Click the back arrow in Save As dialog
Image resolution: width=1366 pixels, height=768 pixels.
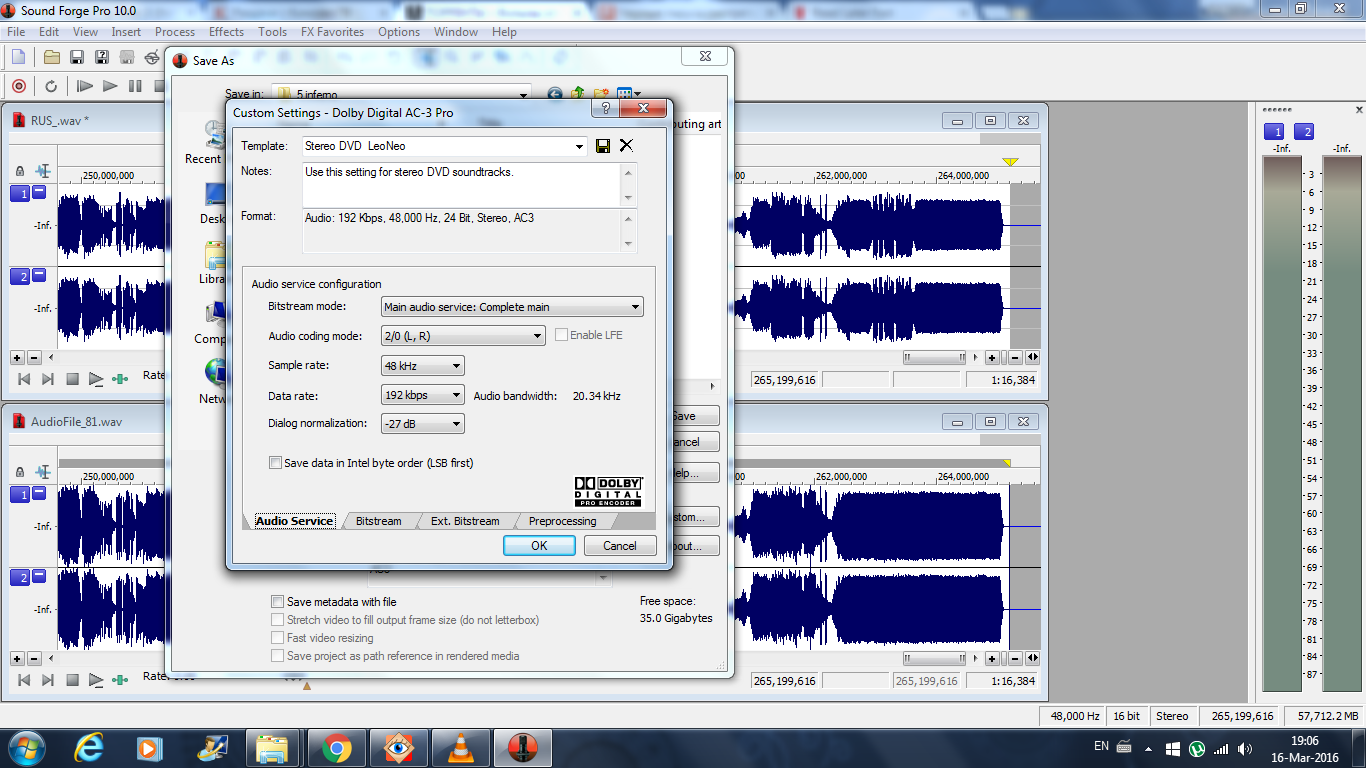coord(555,95)
